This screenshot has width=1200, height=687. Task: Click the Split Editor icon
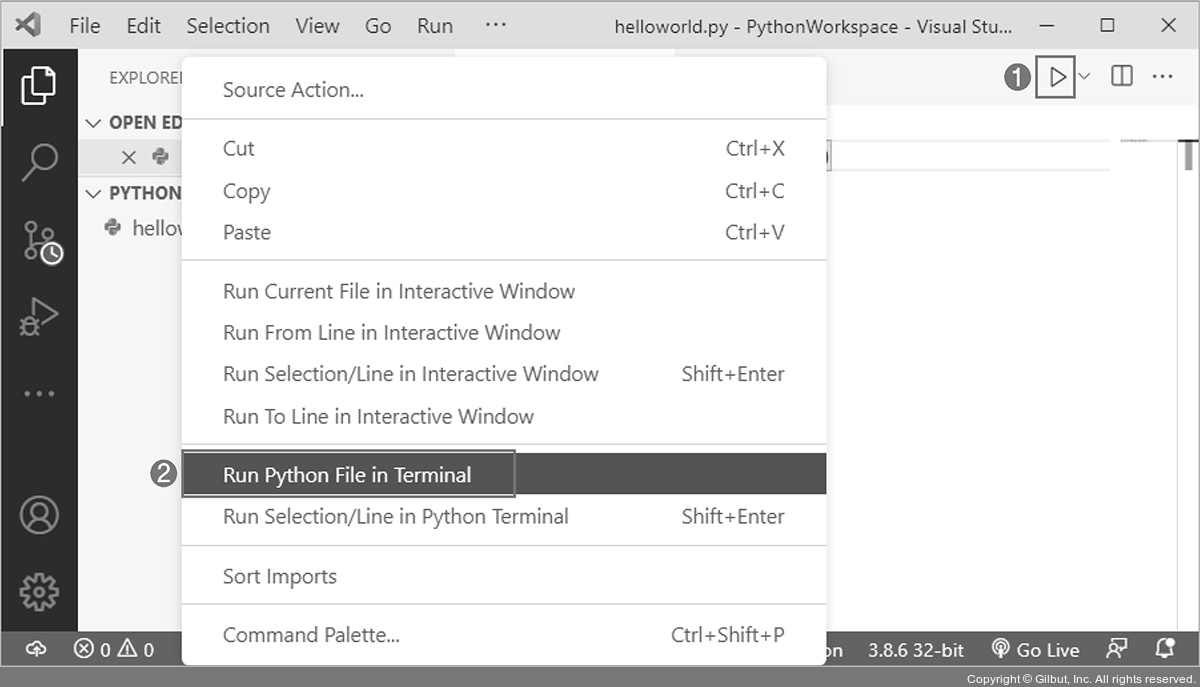(x=1122, y=77)
